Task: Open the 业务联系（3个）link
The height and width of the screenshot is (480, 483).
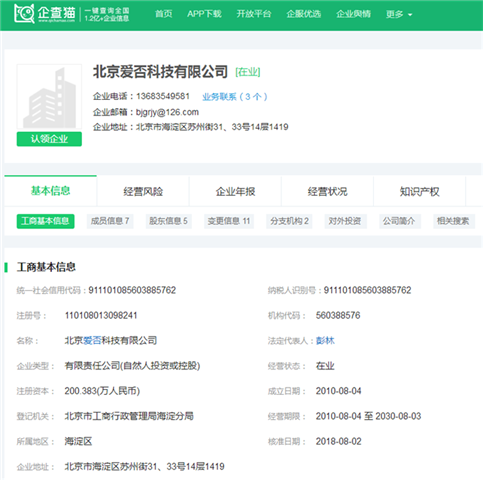Action: click(235, 97)
